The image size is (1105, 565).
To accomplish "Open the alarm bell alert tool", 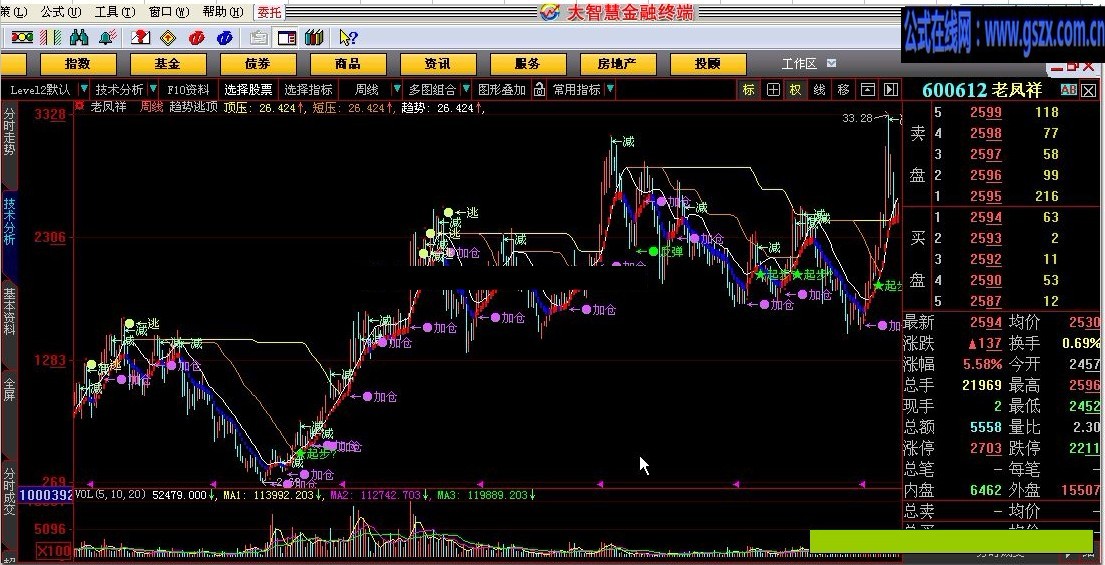I will [108, 37].
